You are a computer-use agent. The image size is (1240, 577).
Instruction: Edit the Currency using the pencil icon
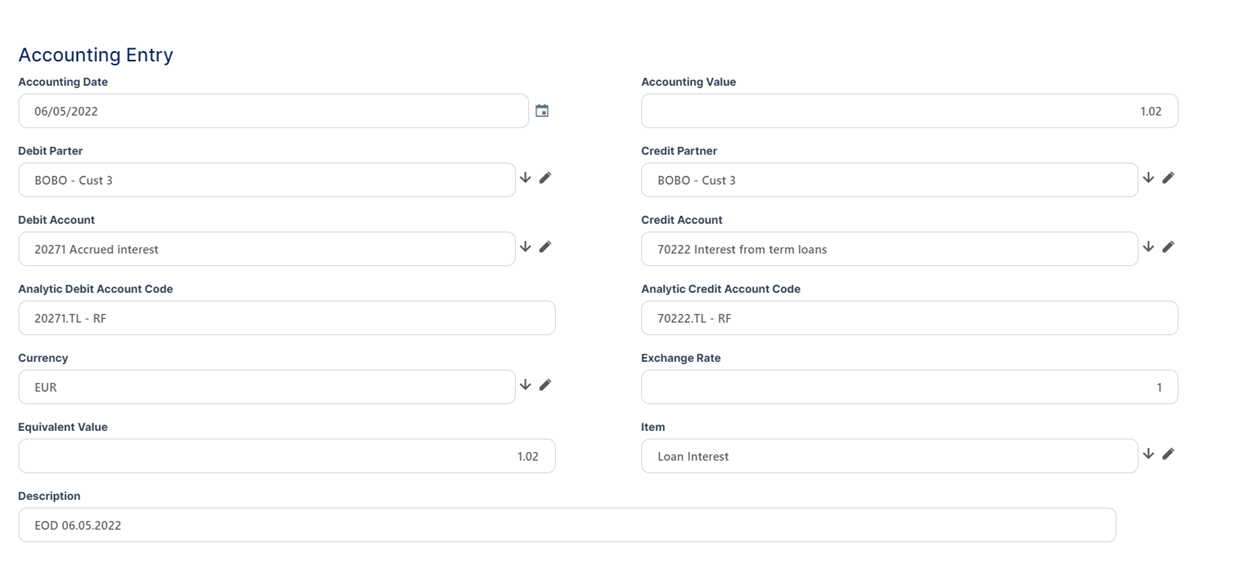545,385
